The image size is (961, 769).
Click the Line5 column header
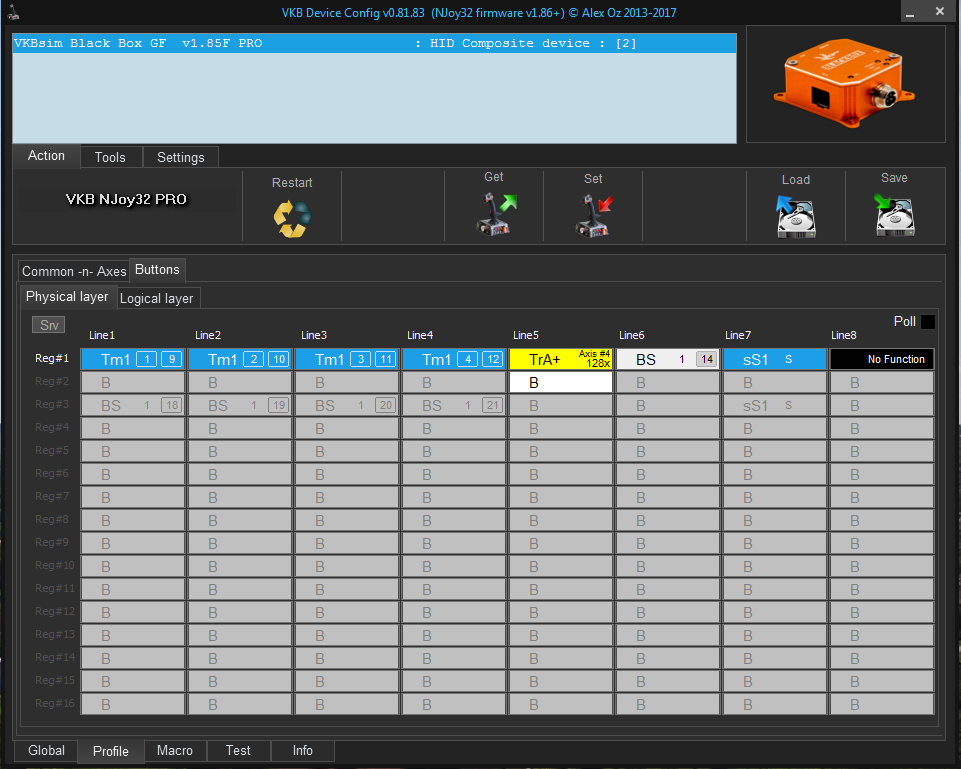(526, 335)
